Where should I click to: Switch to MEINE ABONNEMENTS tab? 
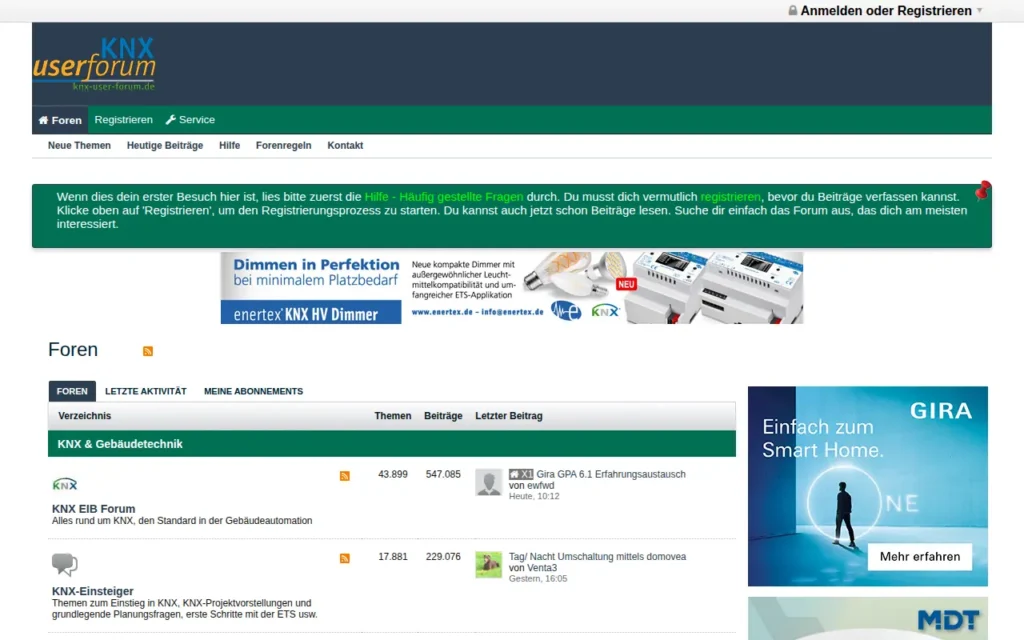(253, 391)
